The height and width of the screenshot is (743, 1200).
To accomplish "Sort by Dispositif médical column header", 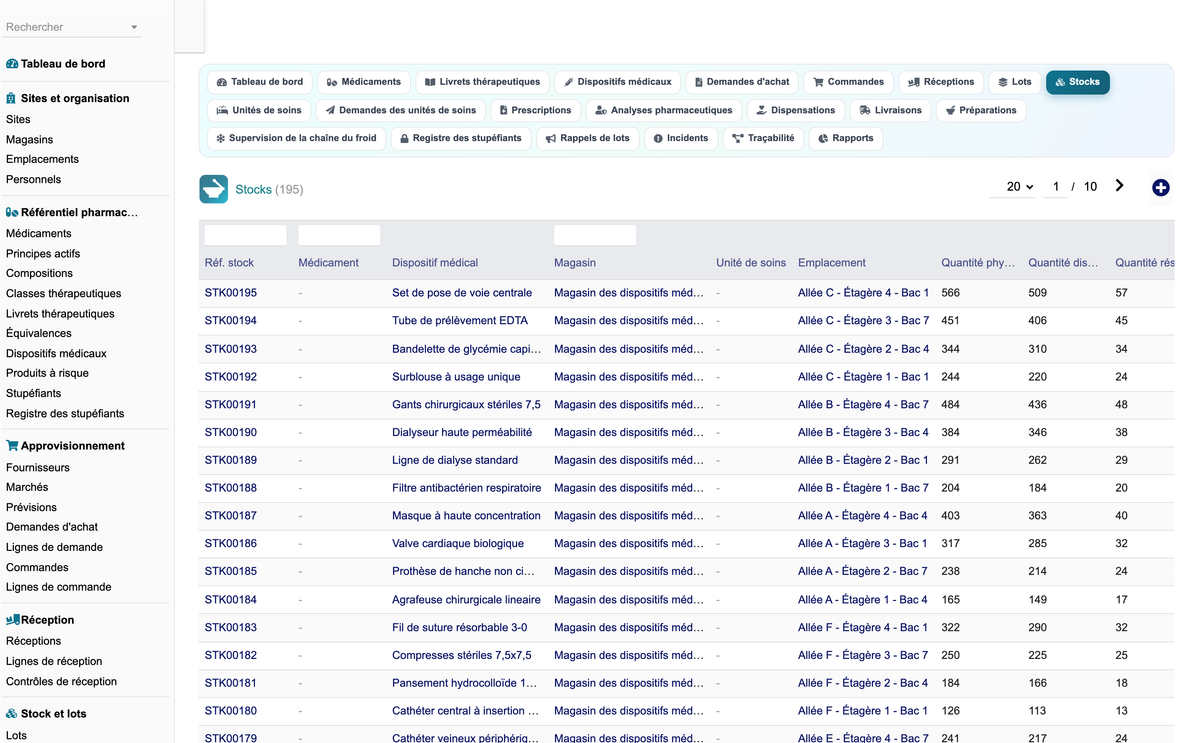I will click(x=435, y=263).
